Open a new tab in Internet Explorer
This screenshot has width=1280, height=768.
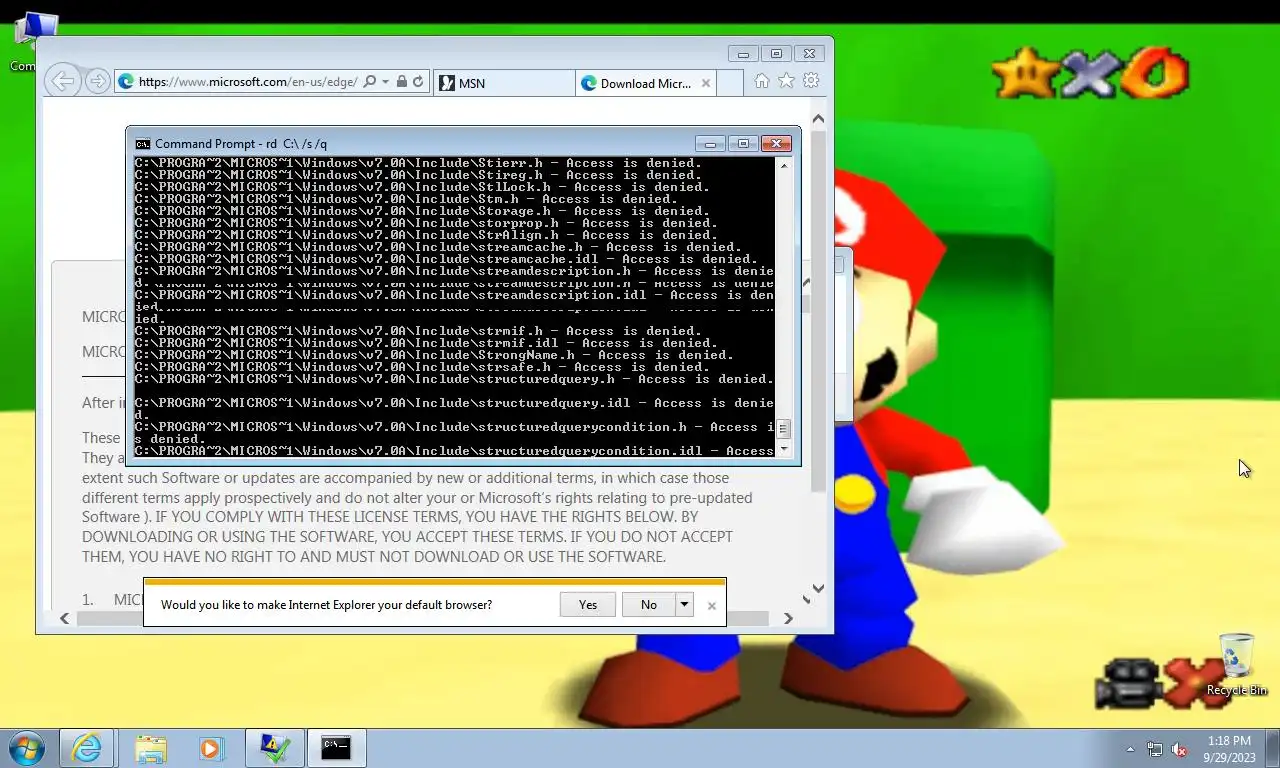pyautogui.click(x=730, y=83)
